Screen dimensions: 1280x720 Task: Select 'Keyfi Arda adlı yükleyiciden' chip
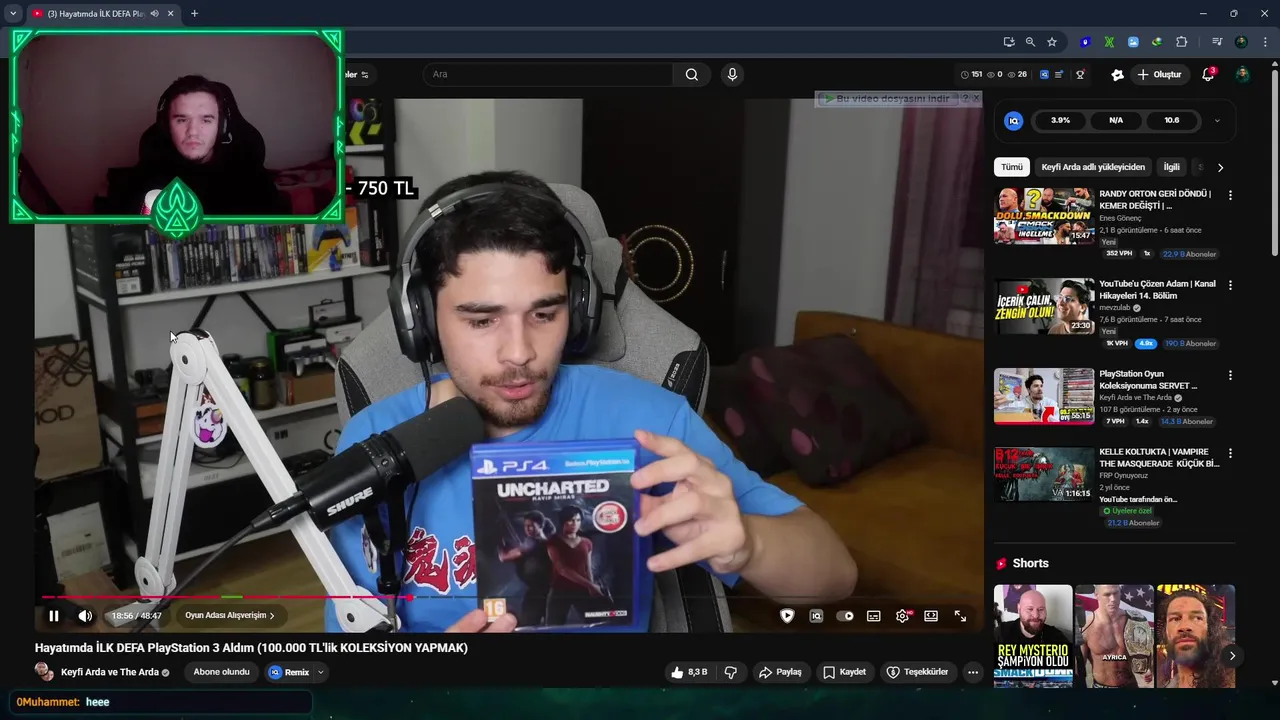(x=1093, y=167)
